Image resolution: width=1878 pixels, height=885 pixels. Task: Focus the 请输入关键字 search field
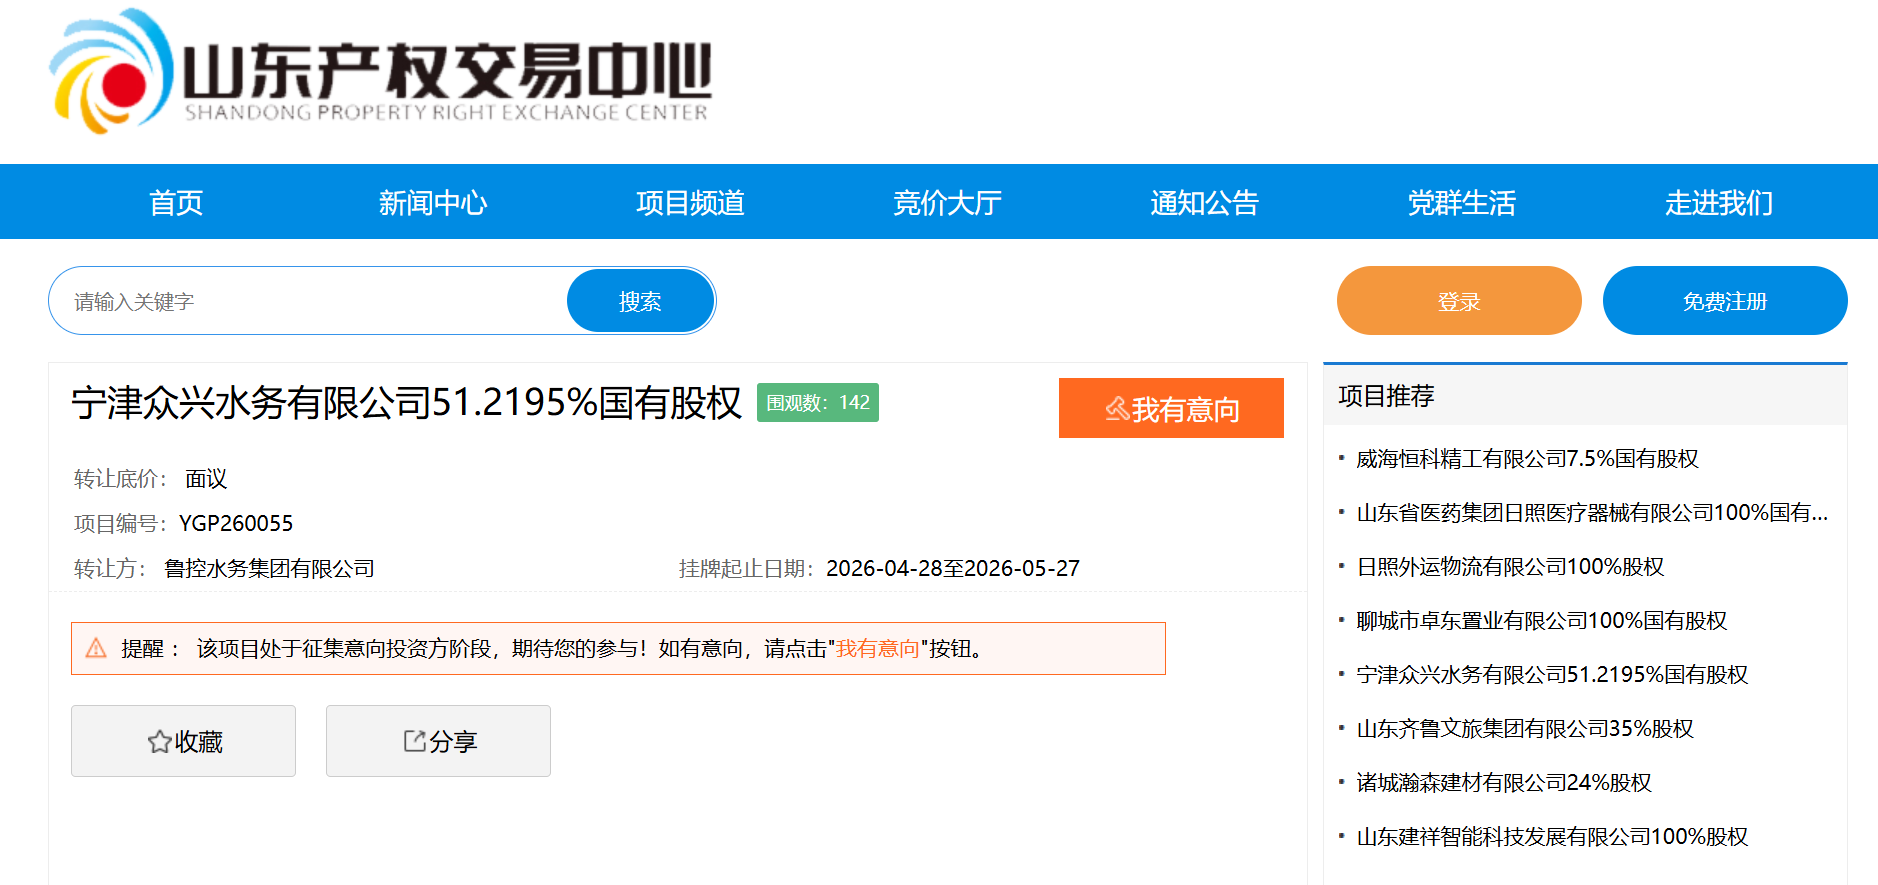click(x=309, y=301)
